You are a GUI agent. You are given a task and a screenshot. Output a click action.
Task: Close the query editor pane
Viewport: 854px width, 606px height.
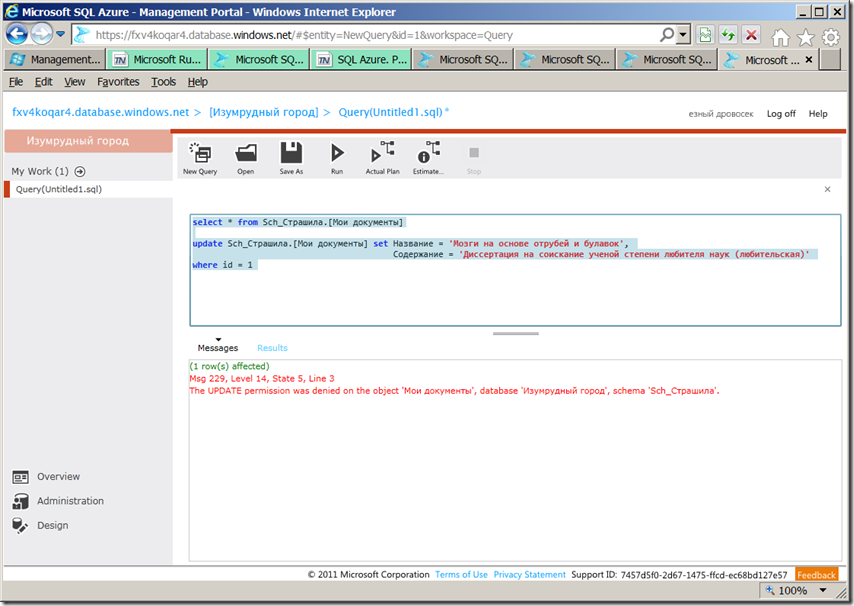click(x=827, y=189)
